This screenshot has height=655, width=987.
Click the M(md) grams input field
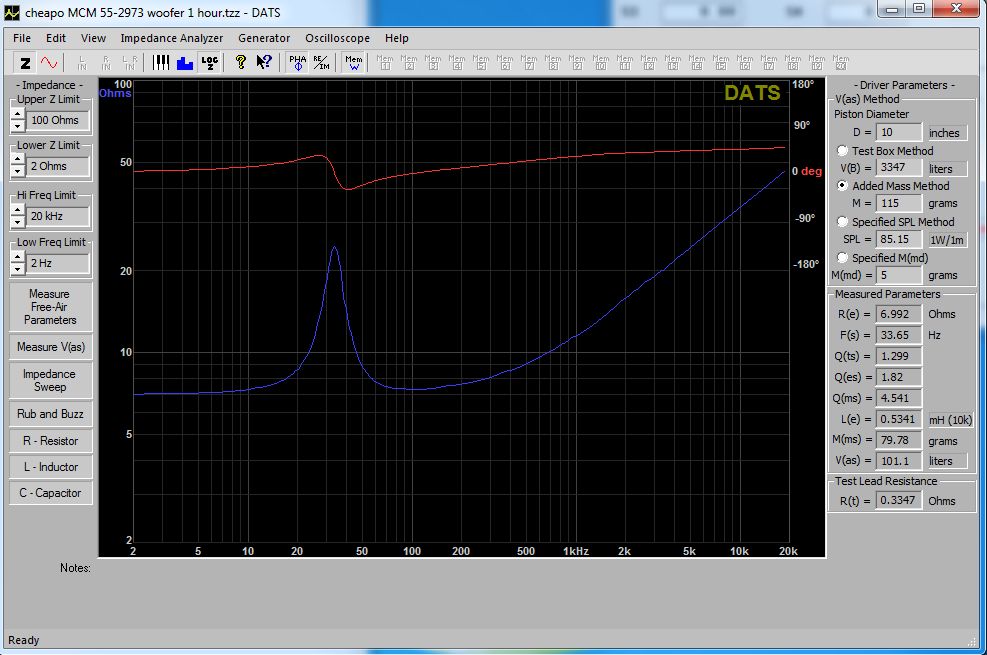click(x=899, y=275)
